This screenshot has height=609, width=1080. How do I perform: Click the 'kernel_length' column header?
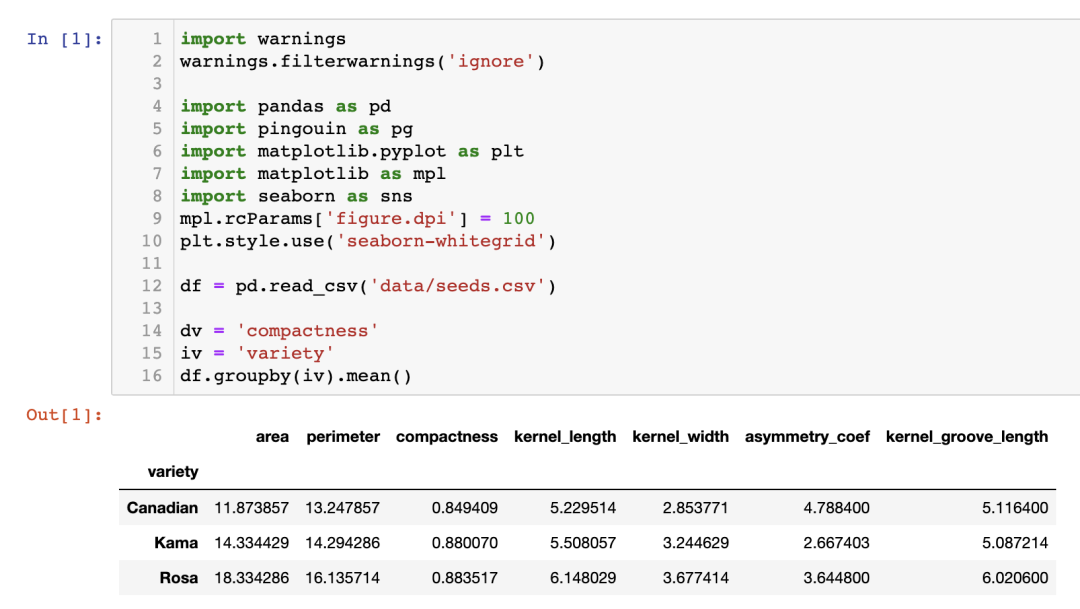coord(565,437)
